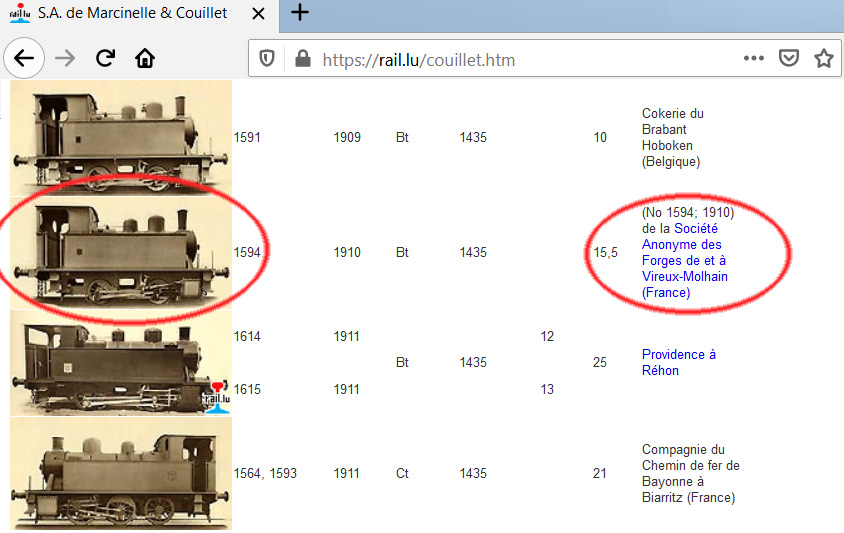The image size is (844, 533).
Task: Select the S.A. de Marcinelle & Couillet tab
Action: point(139,15)
